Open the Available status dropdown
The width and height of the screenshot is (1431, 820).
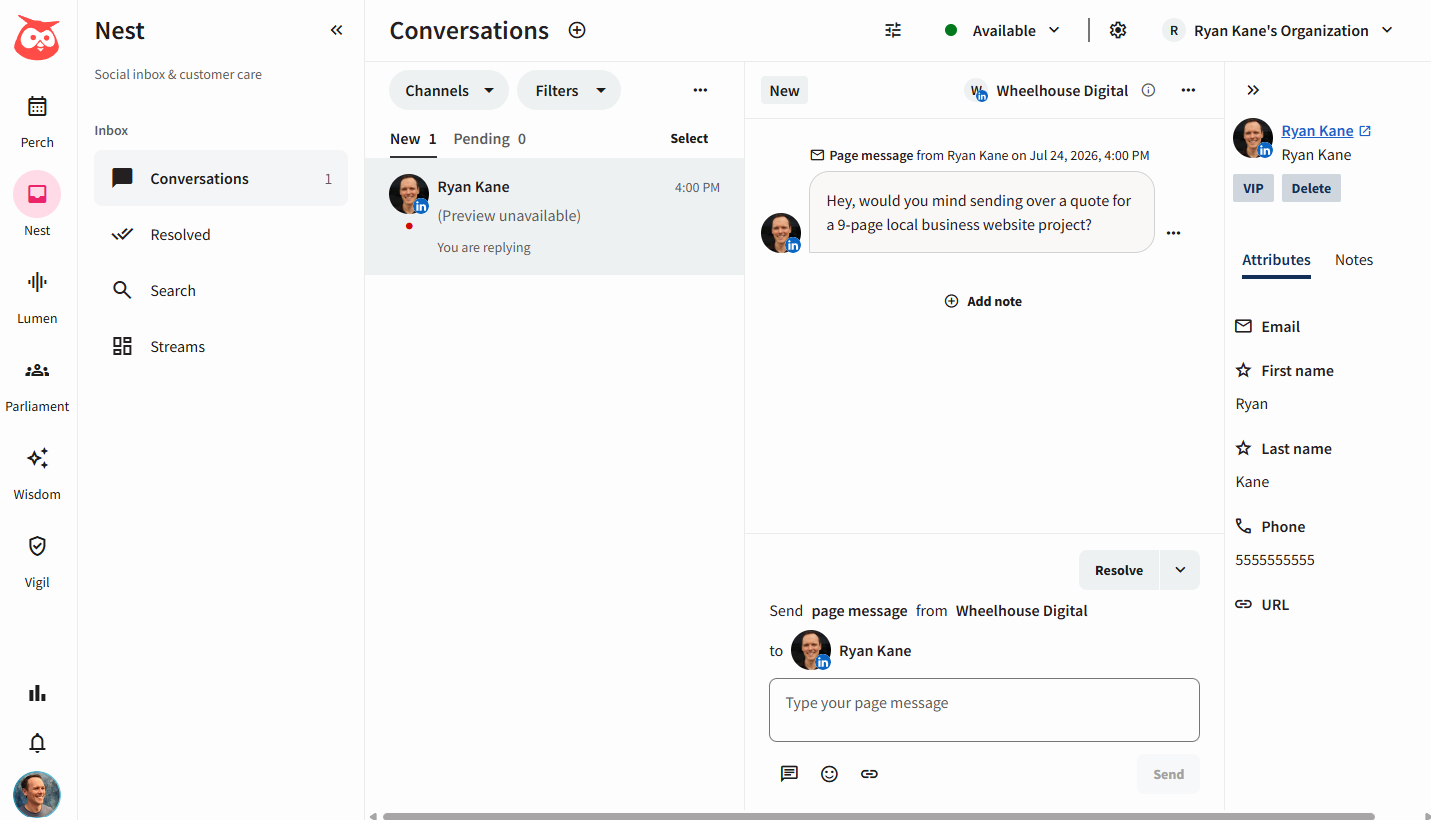coord(1003,30)
